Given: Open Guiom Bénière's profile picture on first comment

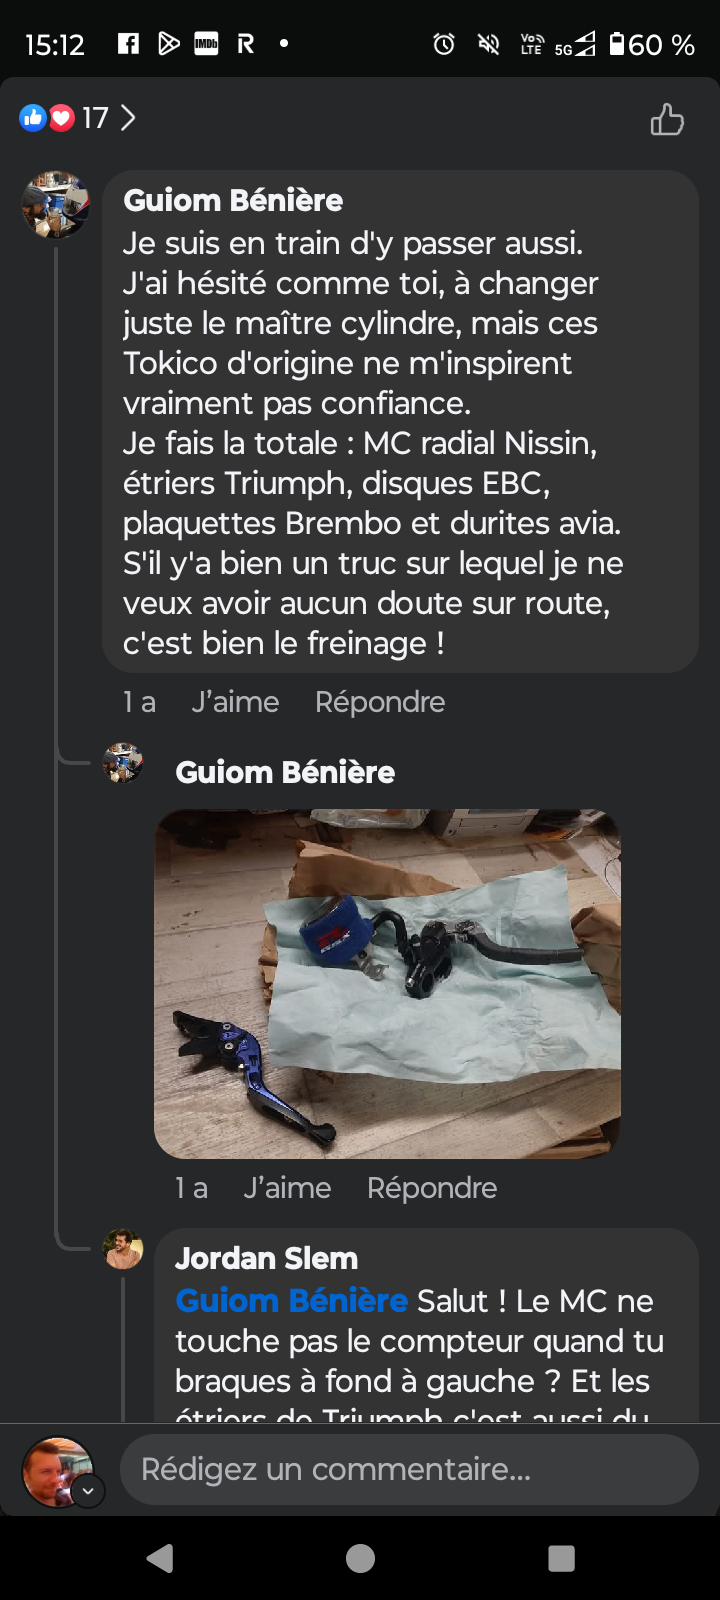Looking at the screenshot, I should pyautogui.click(x=56, y=205).
